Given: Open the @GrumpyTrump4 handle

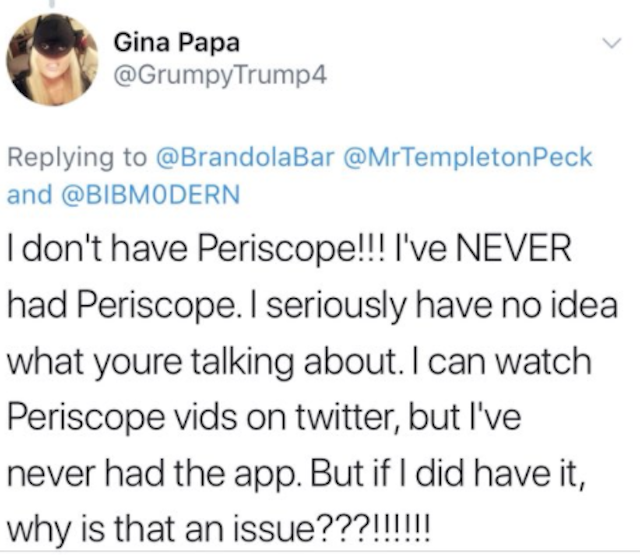Looking at the screenshot, I should pyautogui.click(x=220, y=75).
